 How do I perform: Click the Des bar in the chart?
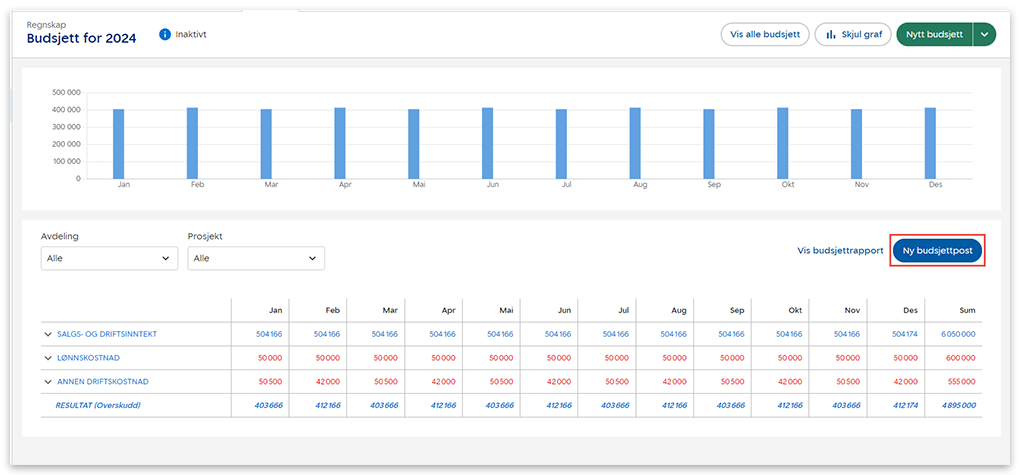pyautogui.click(x=930, y=143)
